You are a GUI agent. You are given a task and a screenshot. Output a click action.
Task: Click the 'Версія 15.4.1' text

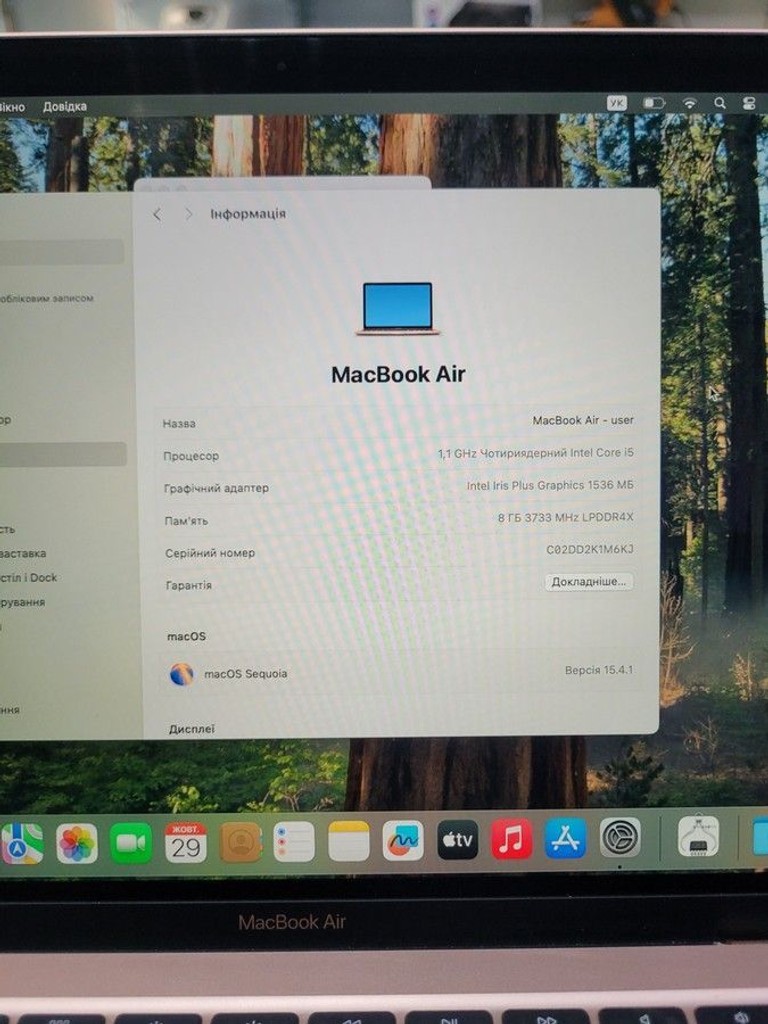[x=599, y=670]
